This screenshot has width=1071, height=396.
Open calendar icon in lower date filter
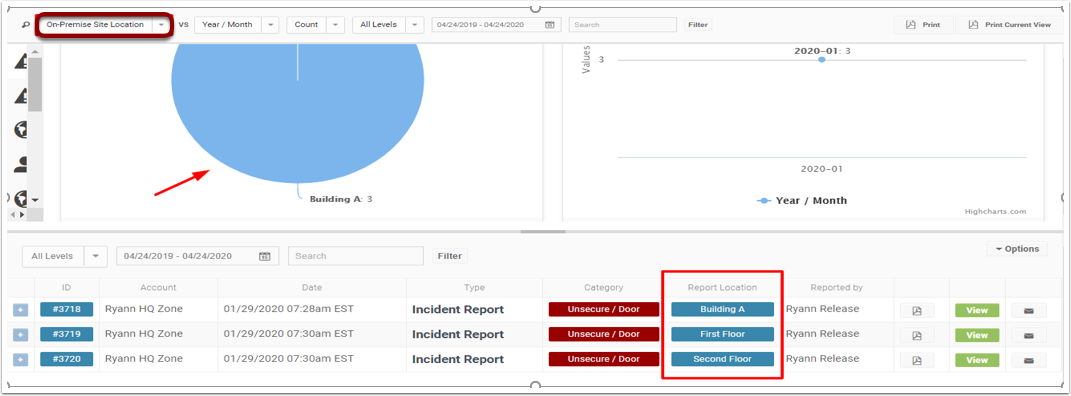coord(265,256)
